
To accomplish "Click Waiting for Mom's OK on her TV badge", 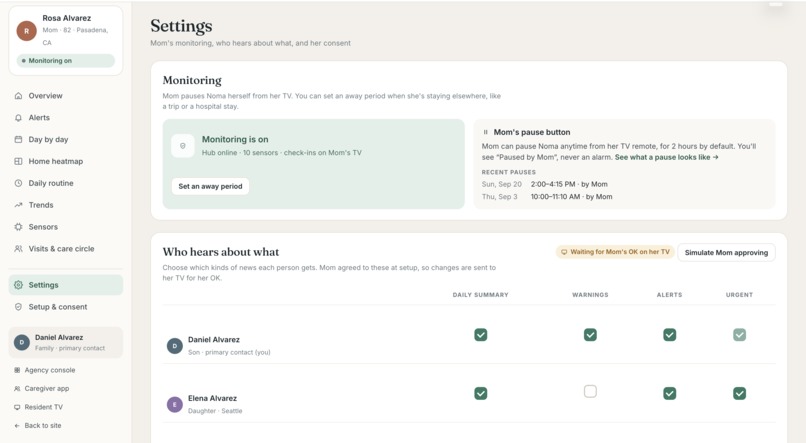I will (x=615, y=252).
